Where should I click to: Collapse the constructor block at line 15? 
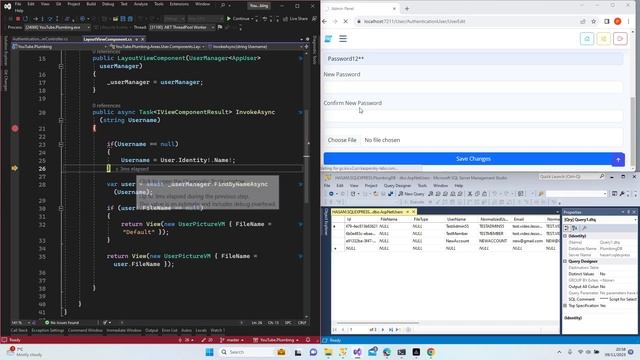[61, 66]
